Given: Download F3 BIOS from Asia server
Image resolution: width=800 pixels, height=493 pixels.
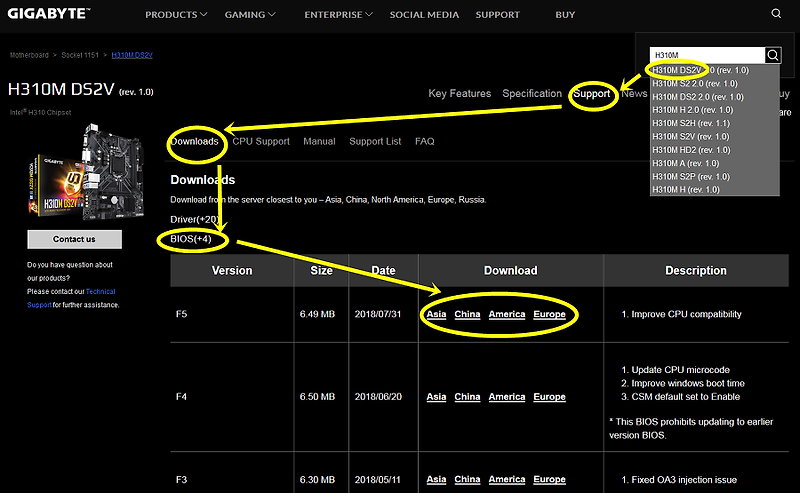Looking at the screenshot, I should tap(436, 480).
